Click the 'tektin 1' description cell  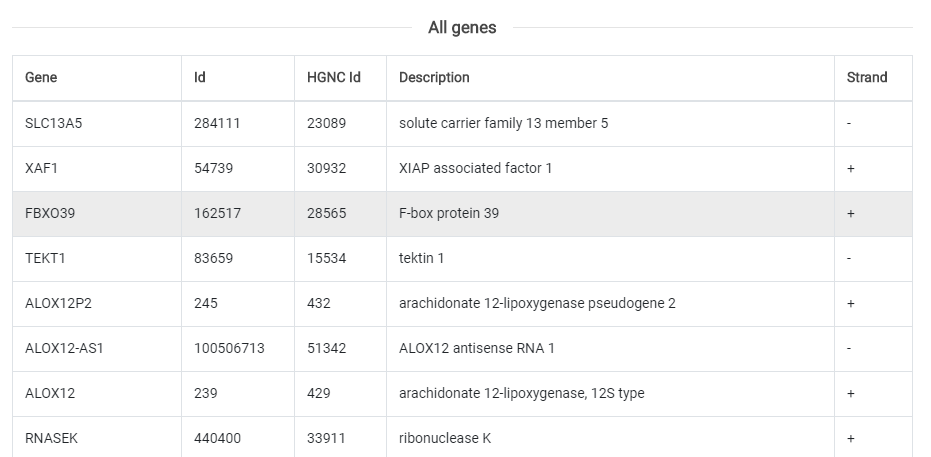(421, 258)
